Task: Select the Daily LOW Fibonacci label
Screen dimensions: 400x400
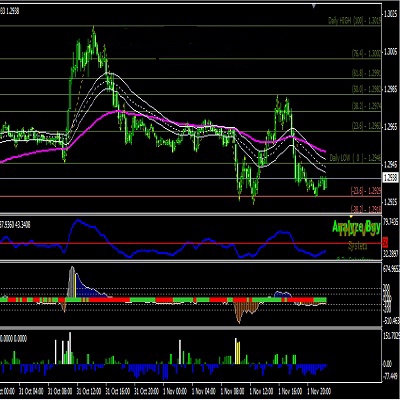Action: coord(355,158)
